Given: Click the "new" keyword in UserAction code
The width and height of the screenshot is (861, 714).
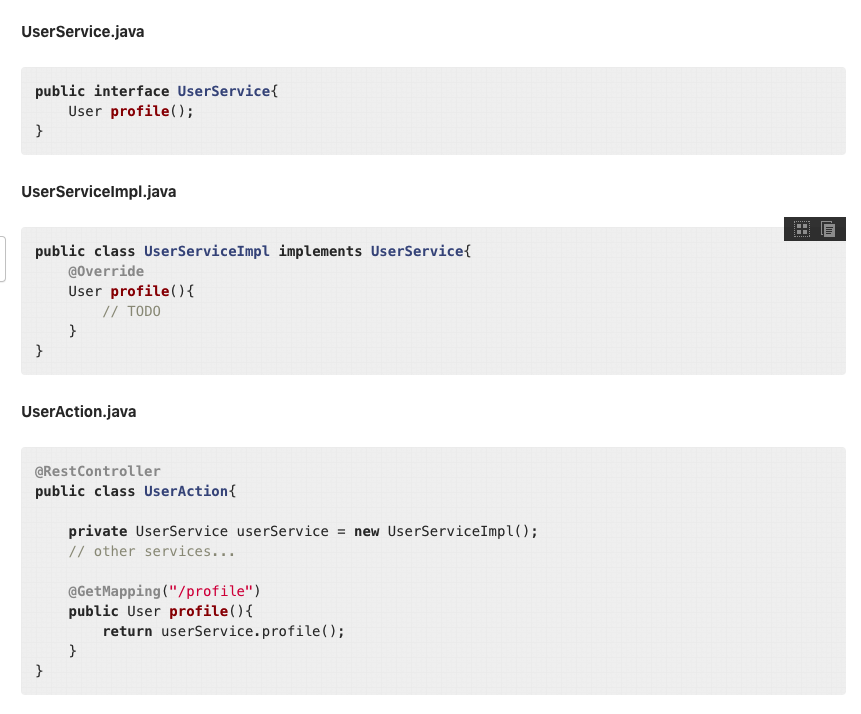Looking at the screenshot, I should [366, 531].
